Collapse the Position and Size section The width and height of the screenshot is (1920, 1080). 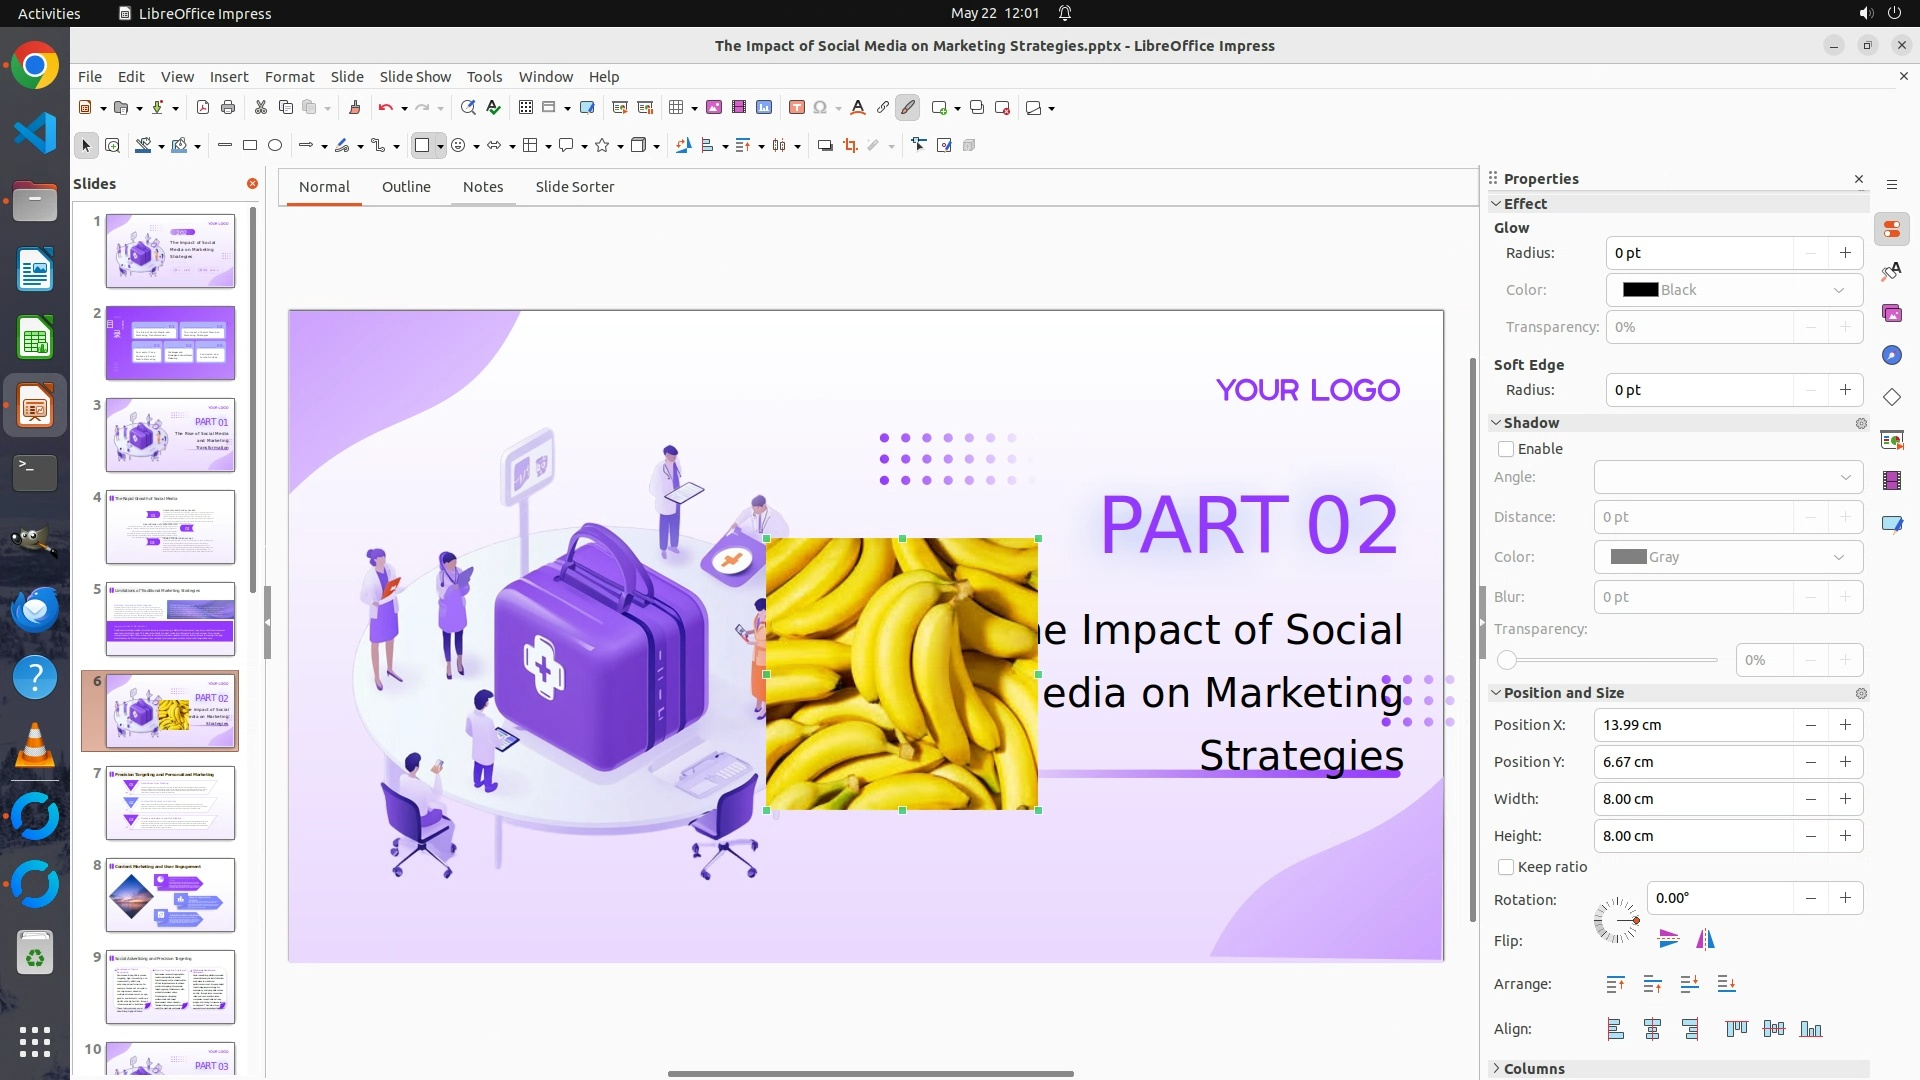point(1563,693)
